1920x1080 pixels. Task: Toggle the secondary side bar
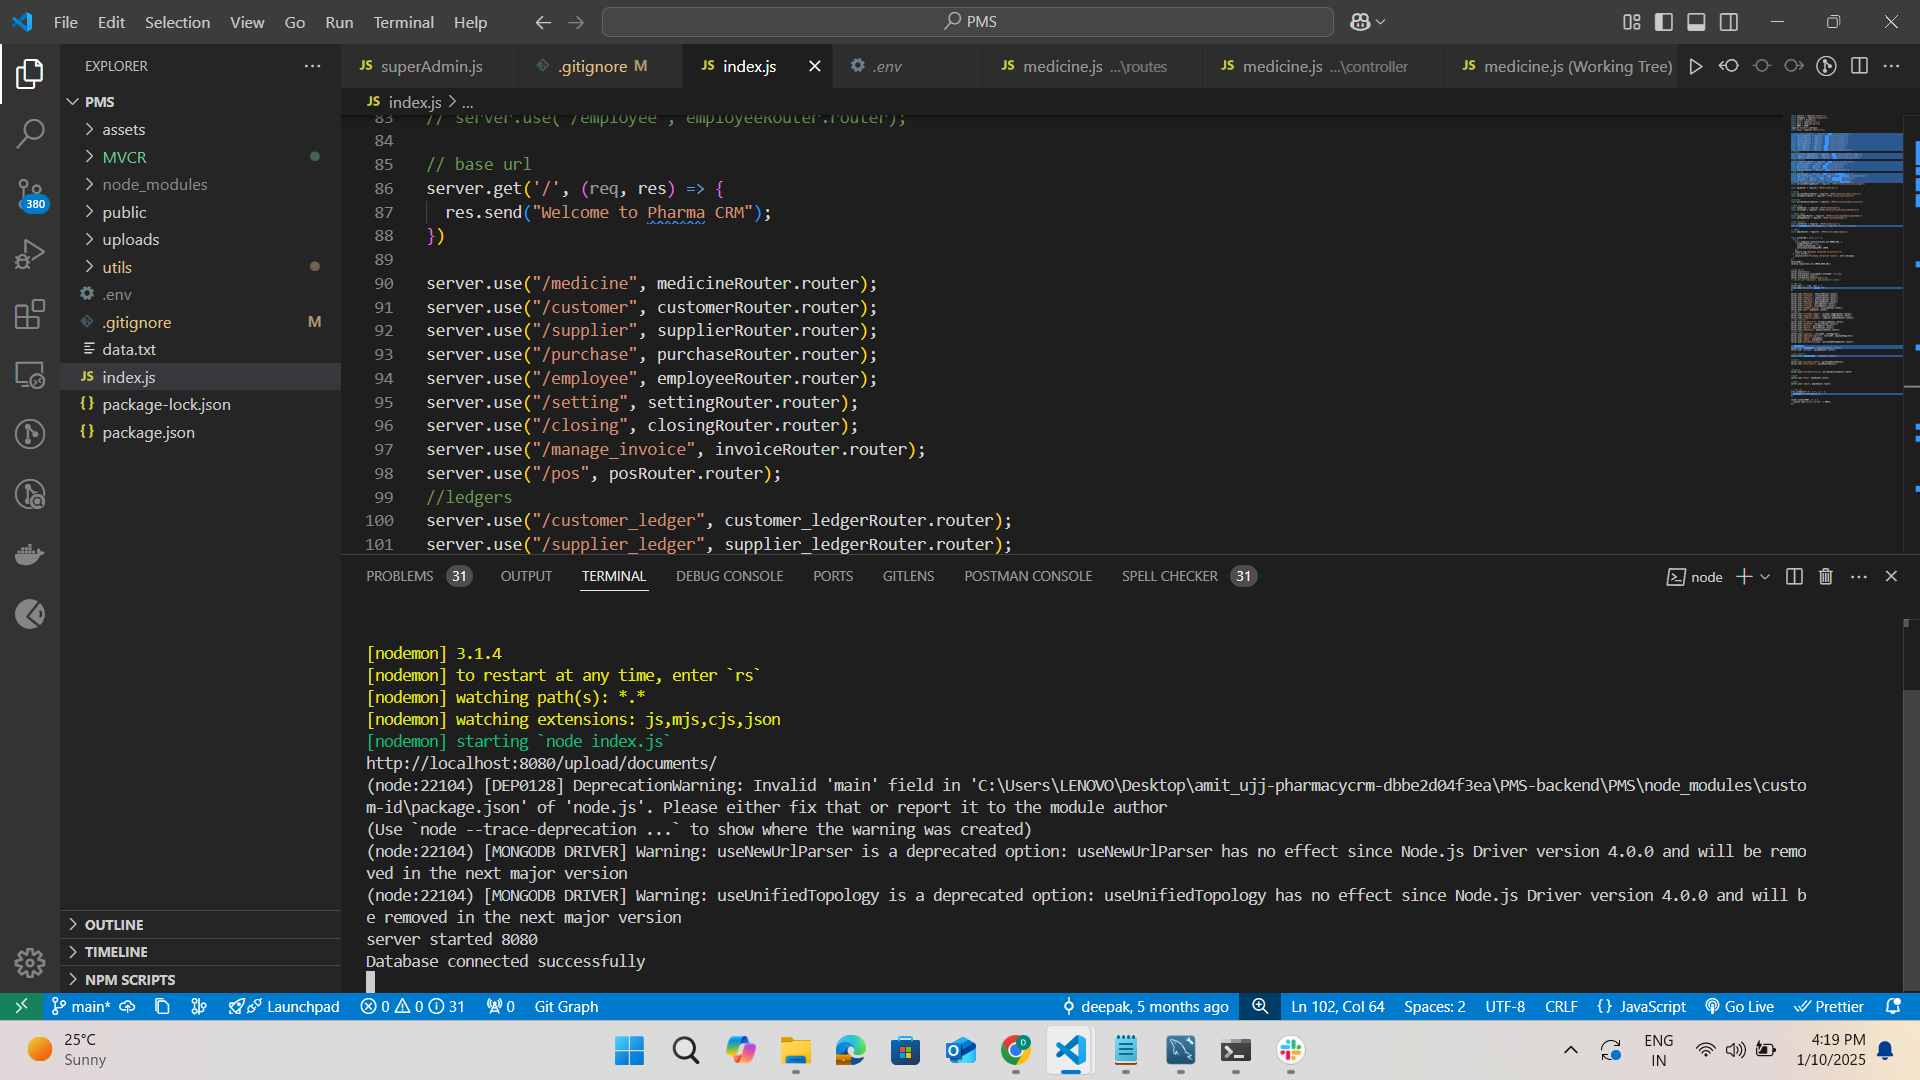pyautogui.click(x=1729, y=22)
